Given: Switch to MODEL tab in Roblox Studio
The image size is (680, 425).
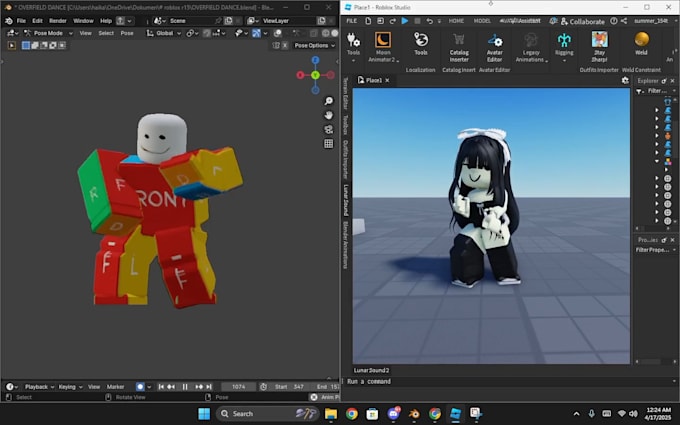Looking at the screenshot, I should pos(482,21).
